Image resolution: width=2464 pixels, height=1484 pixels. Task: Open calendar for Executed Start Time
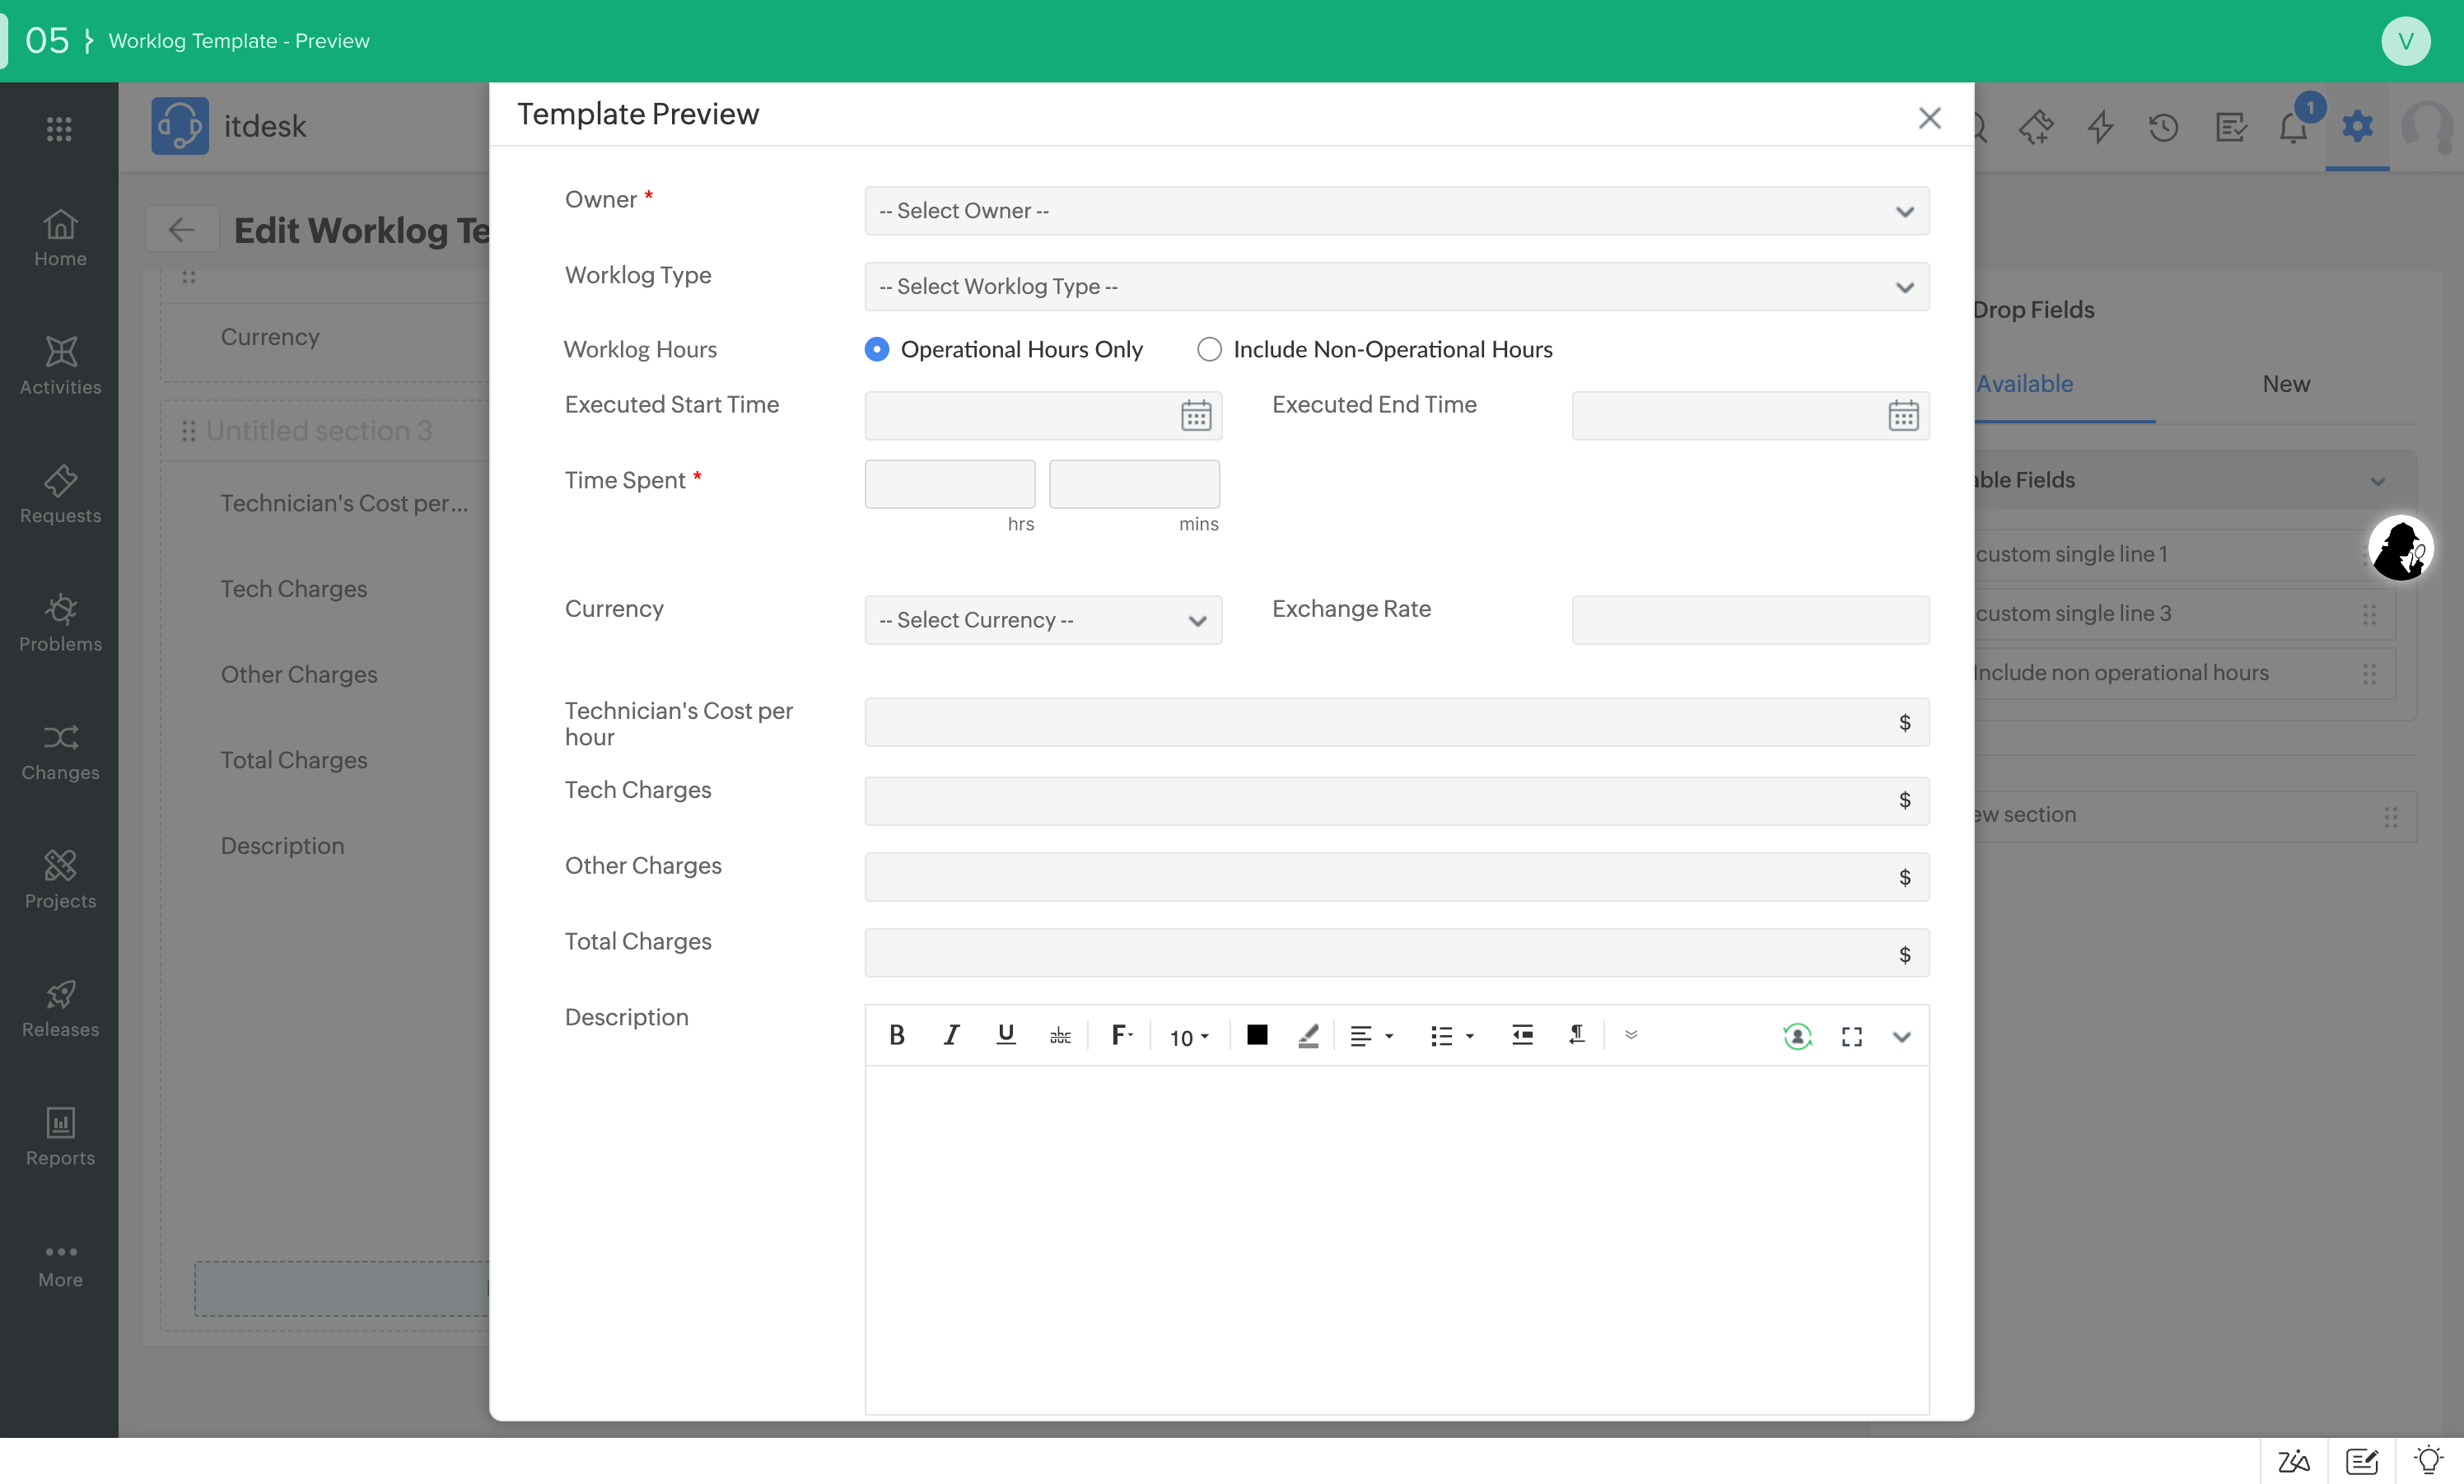click(1196, 415)
